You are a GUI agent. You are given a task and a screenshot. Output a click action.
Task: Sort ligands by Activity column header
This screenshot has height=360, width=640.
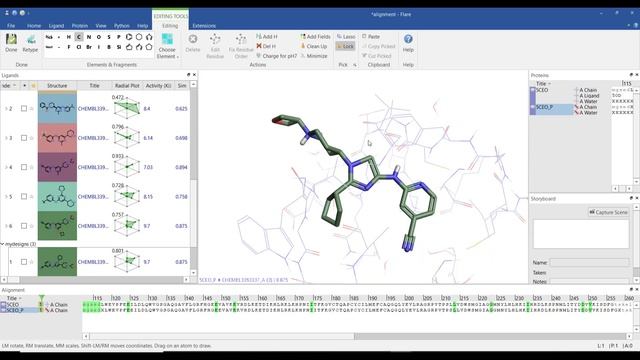point(158,86)
